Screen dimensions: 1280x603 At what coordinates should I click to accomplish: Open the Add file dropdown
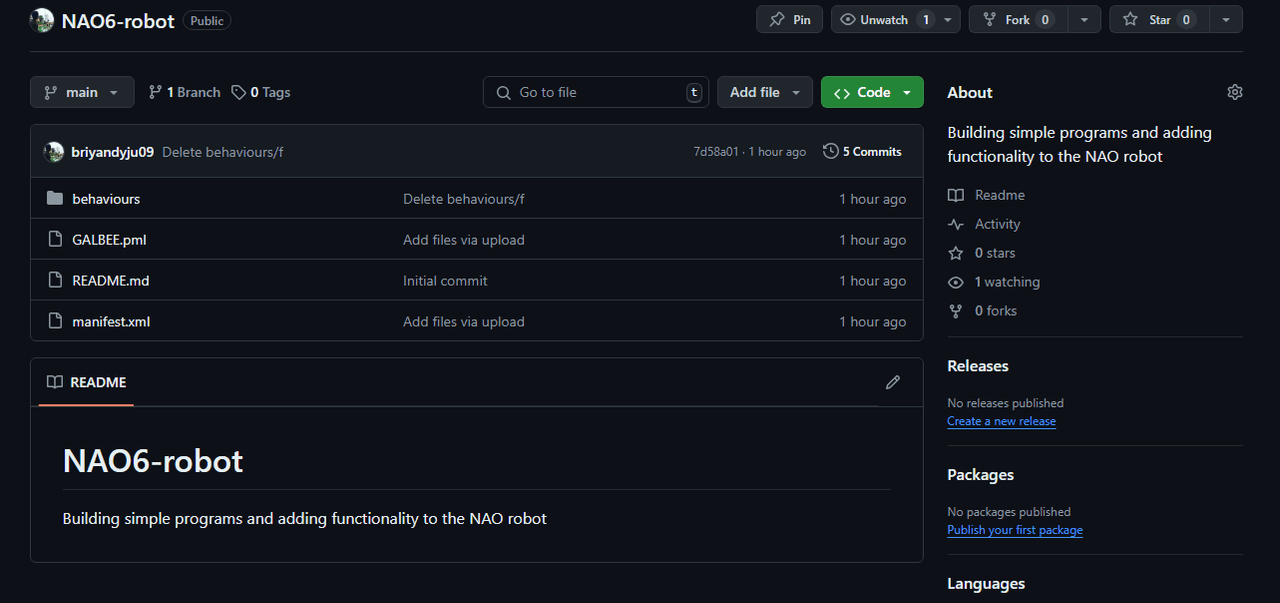click(x=765, y=92)
